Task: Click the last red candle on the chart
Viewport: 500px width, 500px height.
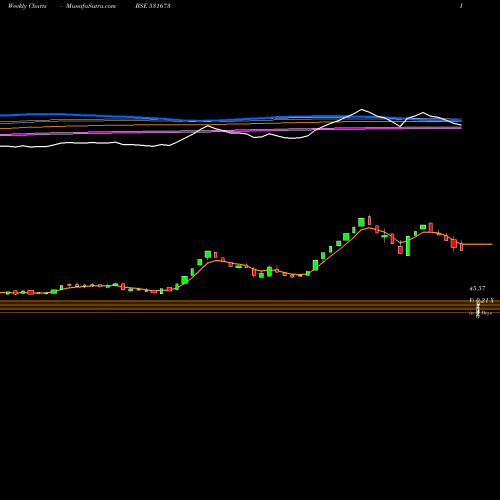Action: tap(462, 246)
